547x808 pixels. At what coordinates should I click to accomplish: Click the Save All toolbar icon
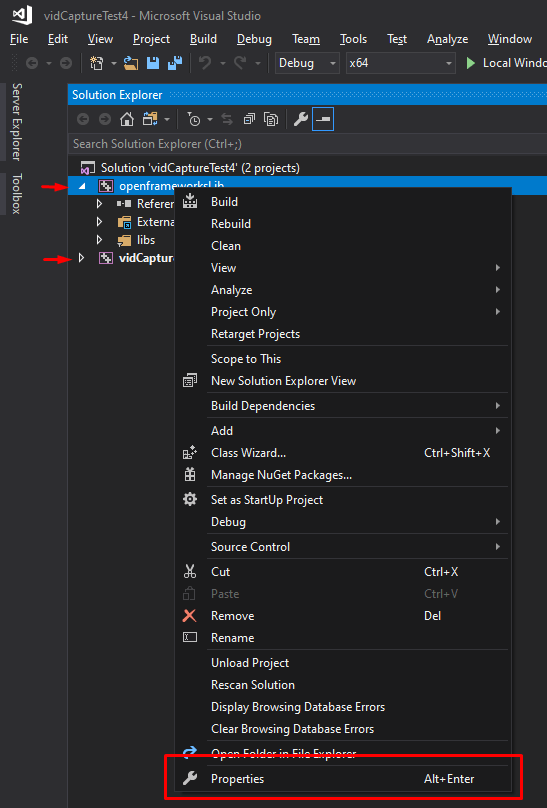175,63
